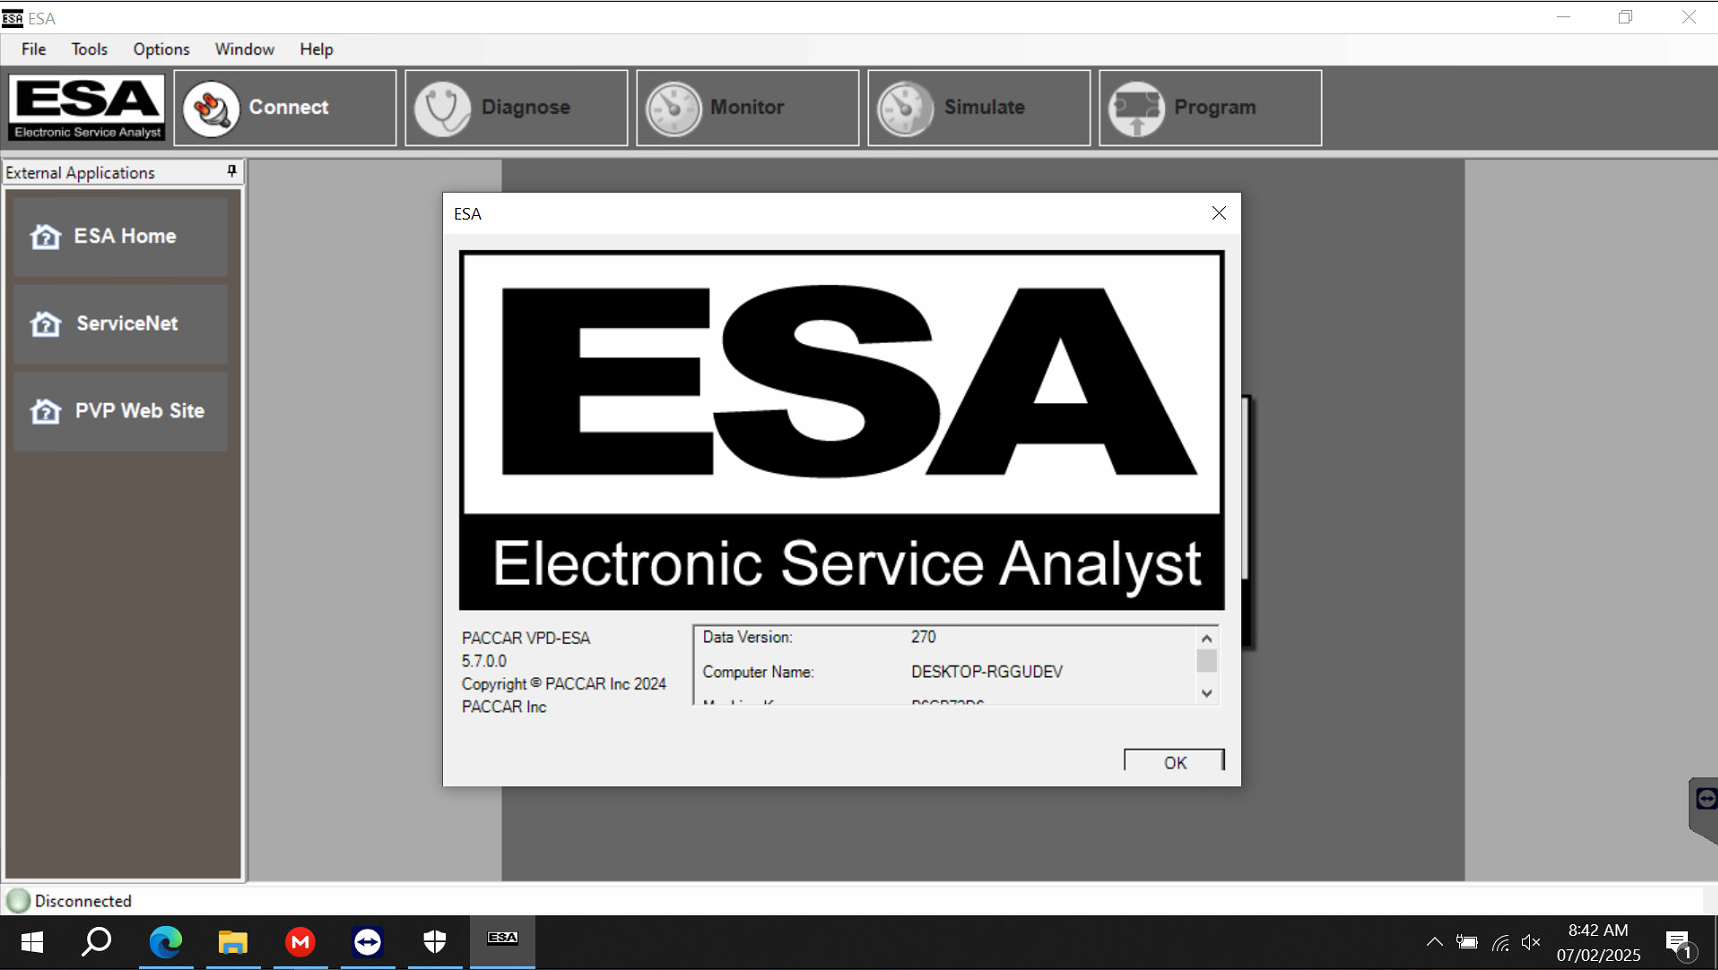Click the version info scrollbar thumb

tap(1207, 661)
